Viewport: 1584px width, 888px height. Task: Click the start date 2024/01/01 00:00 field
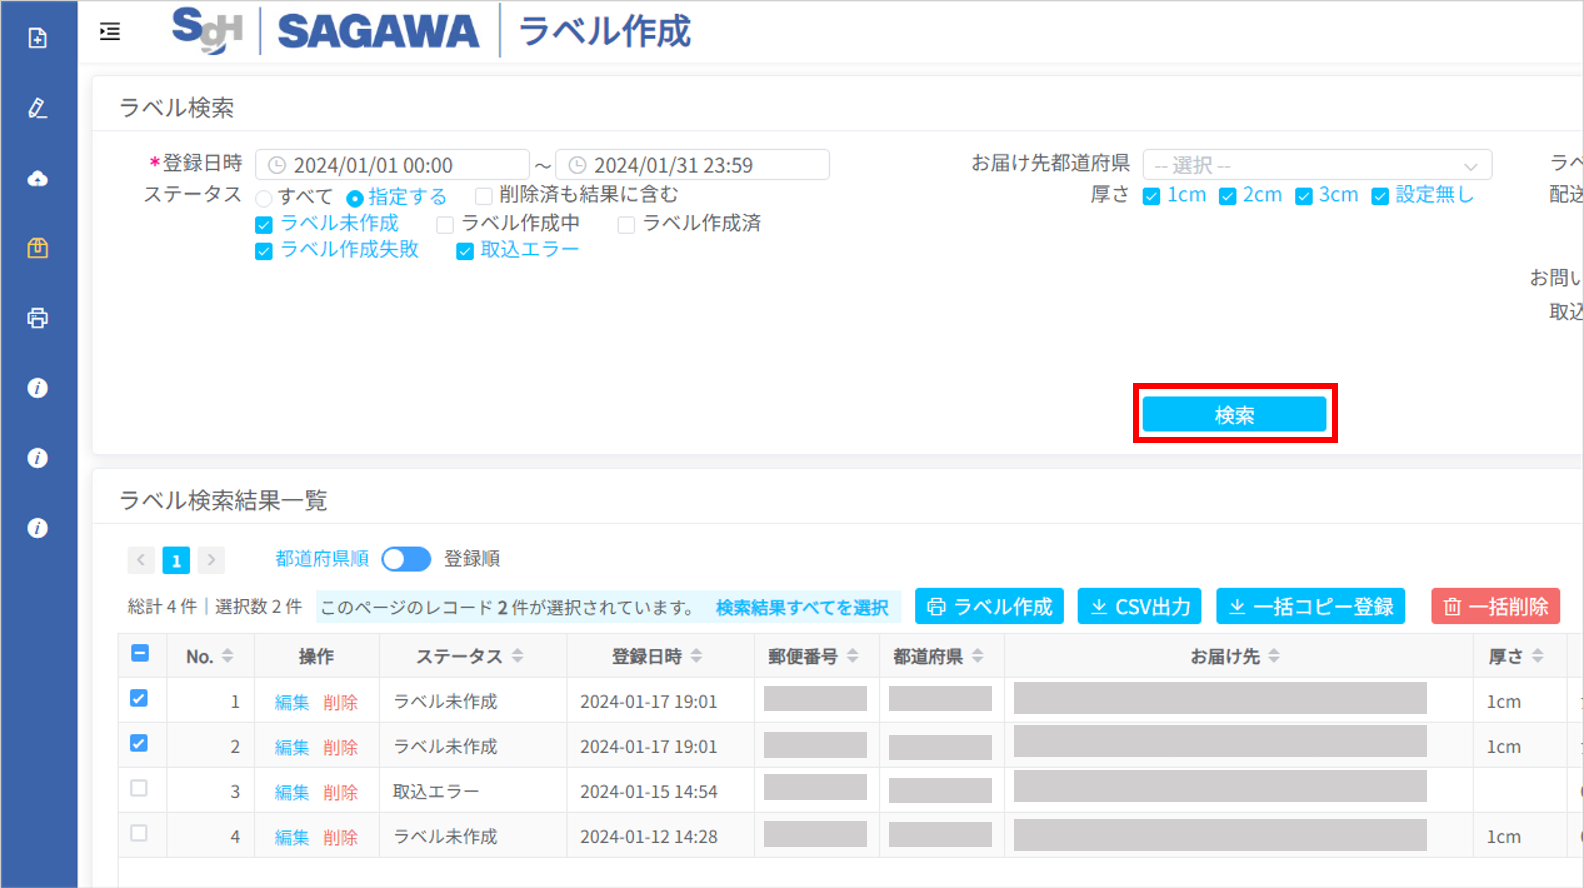pos(392,165)
